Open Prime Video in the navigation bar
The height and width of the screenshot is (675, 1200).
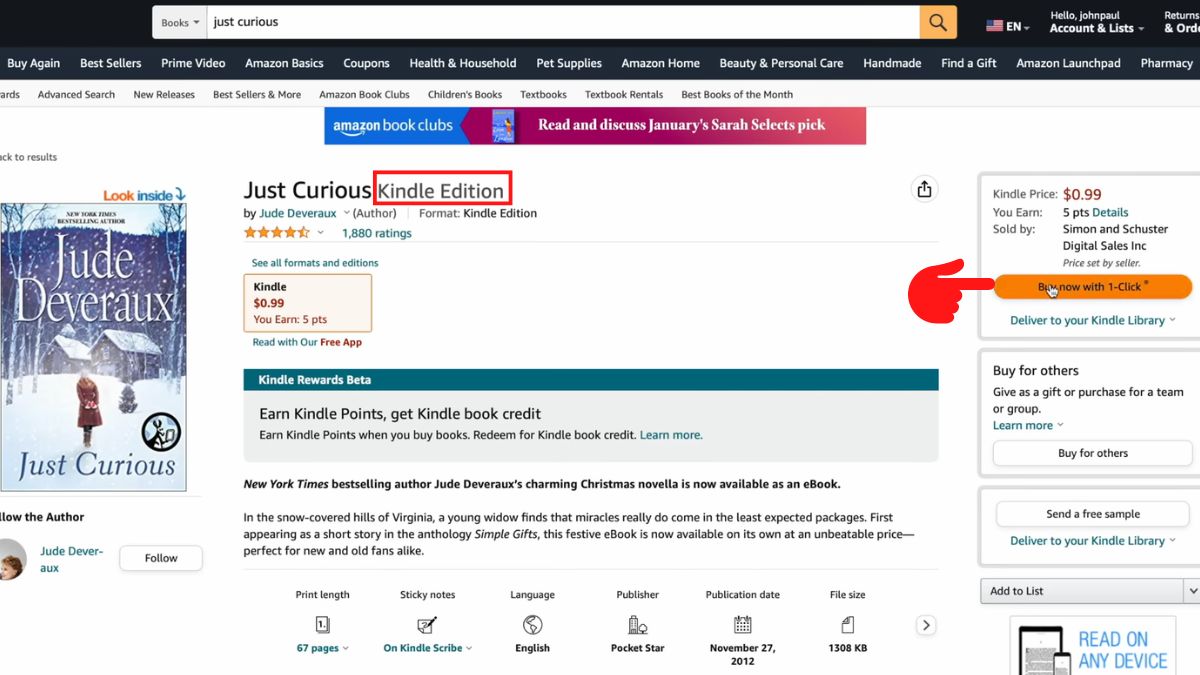point(193,63)
